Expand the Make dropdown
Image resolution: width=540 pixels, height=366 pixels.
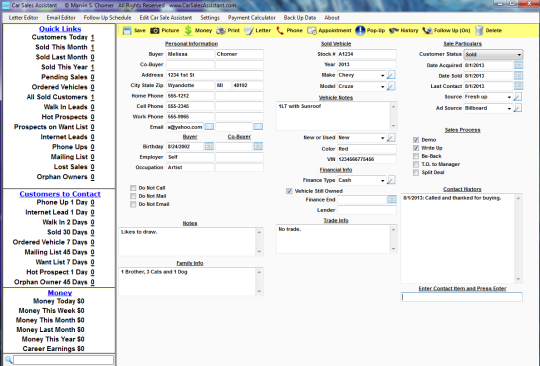[382, 75]
